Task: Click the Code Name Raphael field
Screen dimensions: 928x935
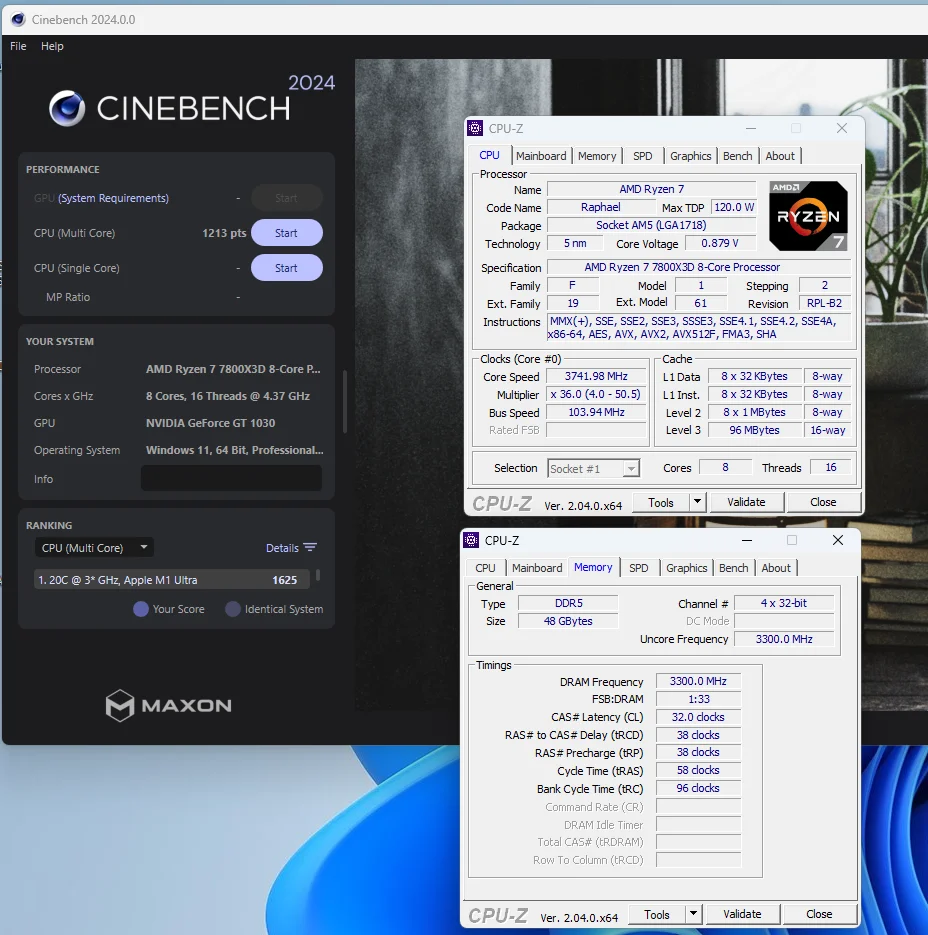Action: (x=601, y=207)
